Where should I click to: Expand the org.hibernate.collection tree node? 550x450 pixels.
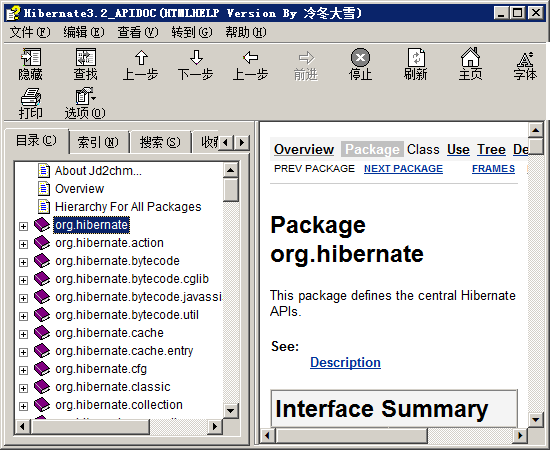pos(23,406)
